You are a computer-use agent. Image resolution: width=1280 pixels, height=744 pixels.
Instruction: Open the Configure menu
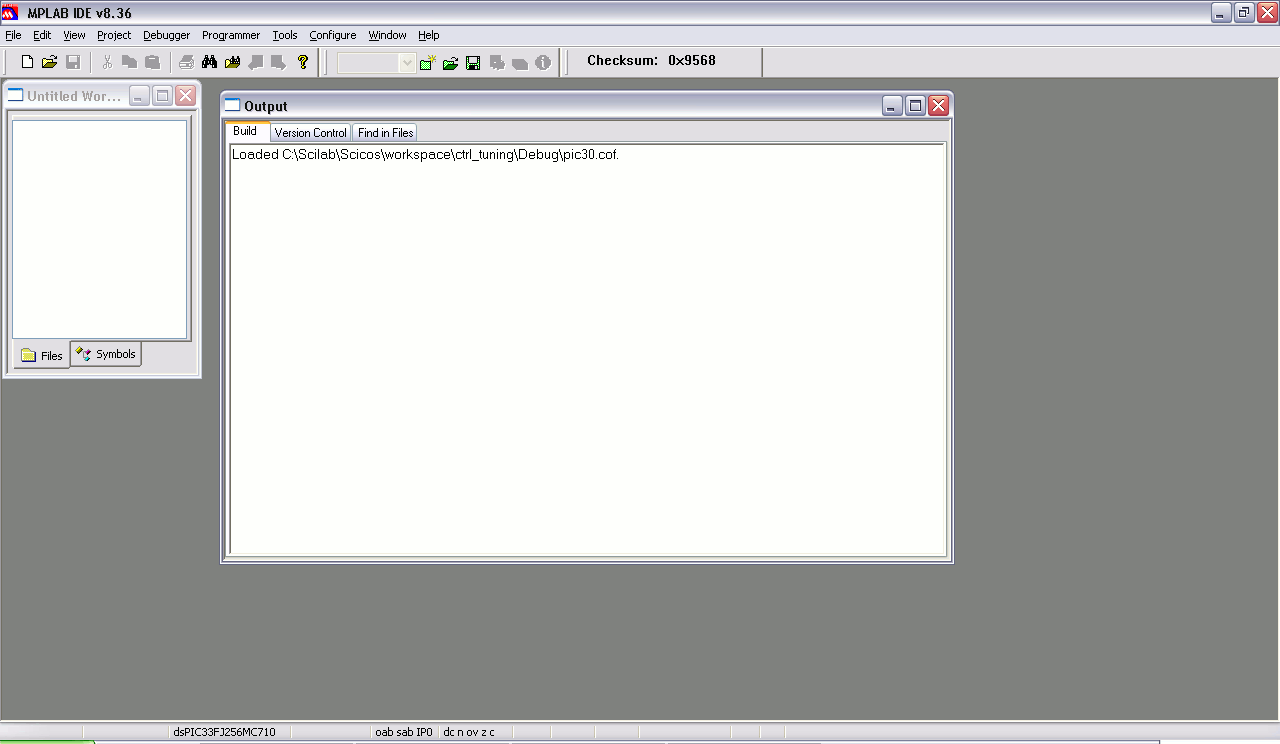(x=332, y=35)
